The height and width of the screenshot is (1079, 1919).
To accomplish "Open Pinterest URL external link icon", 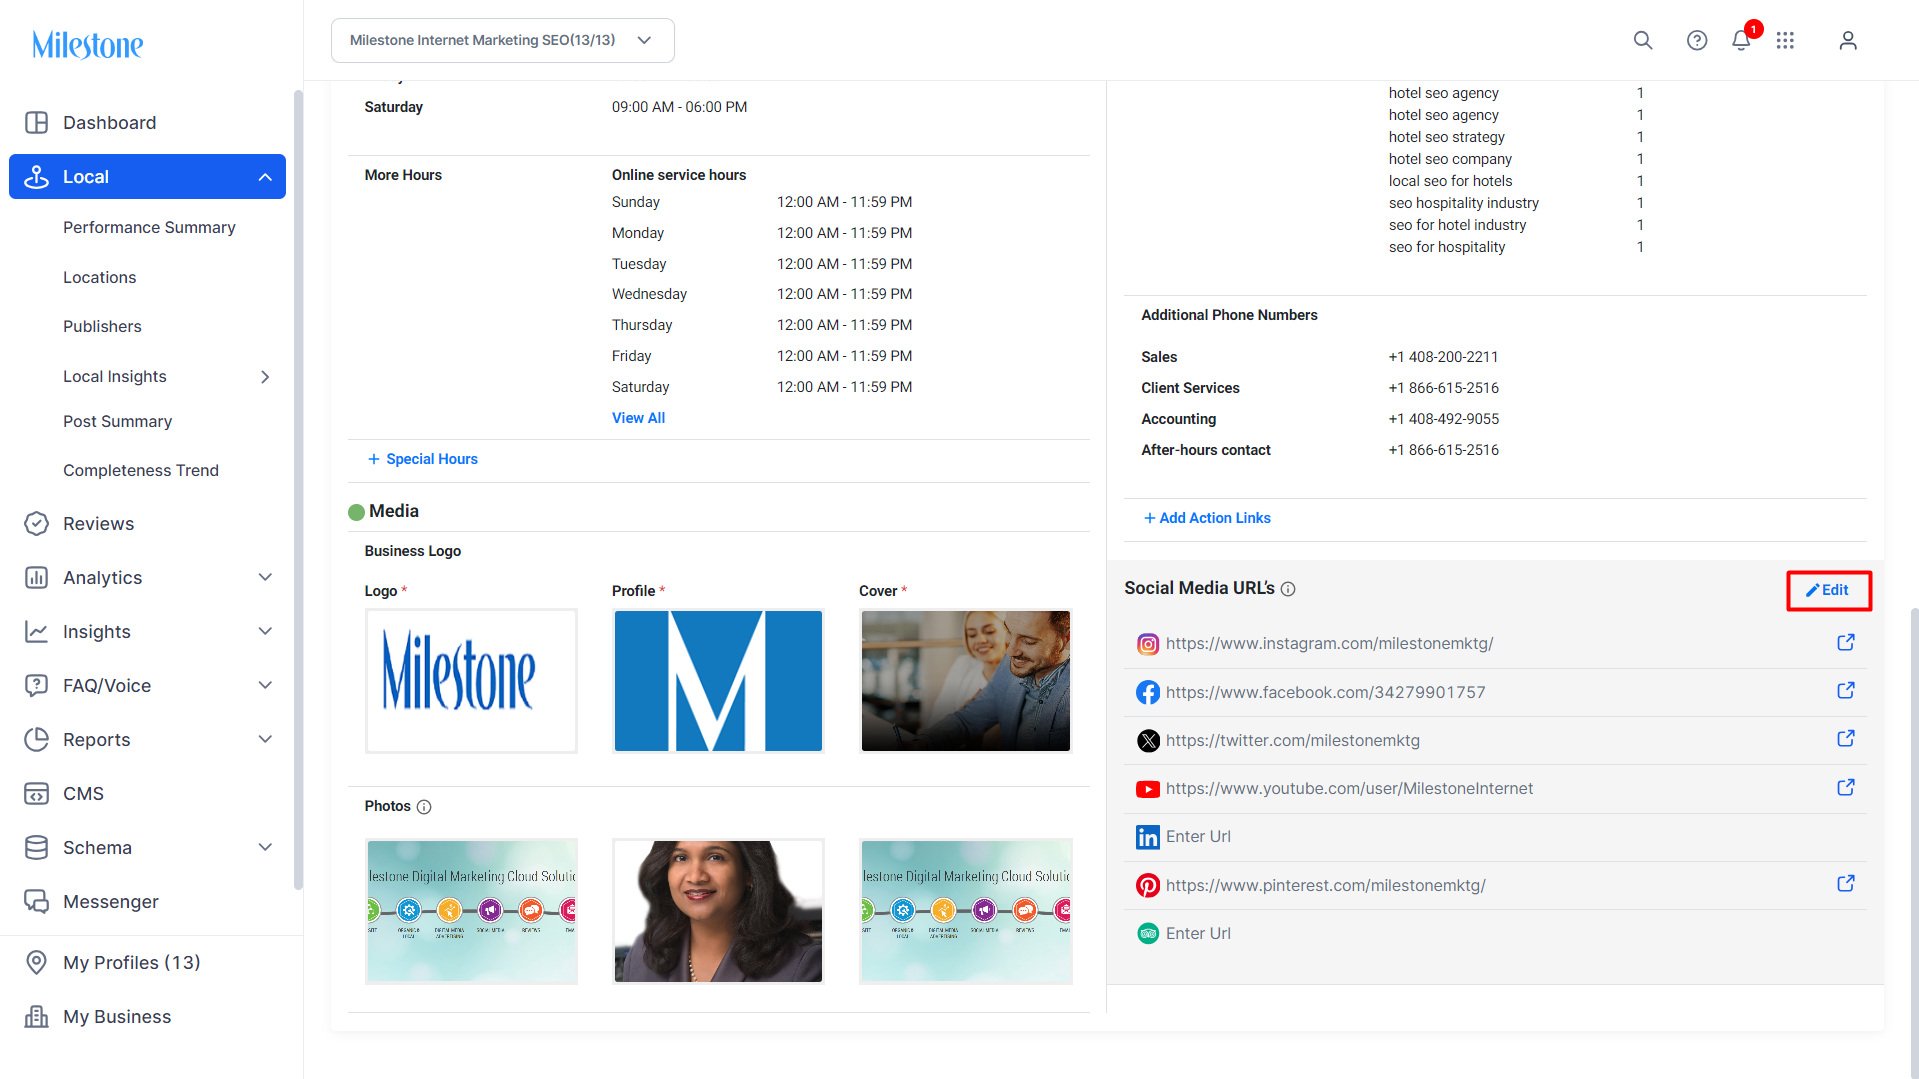I will coord(1846,884).
